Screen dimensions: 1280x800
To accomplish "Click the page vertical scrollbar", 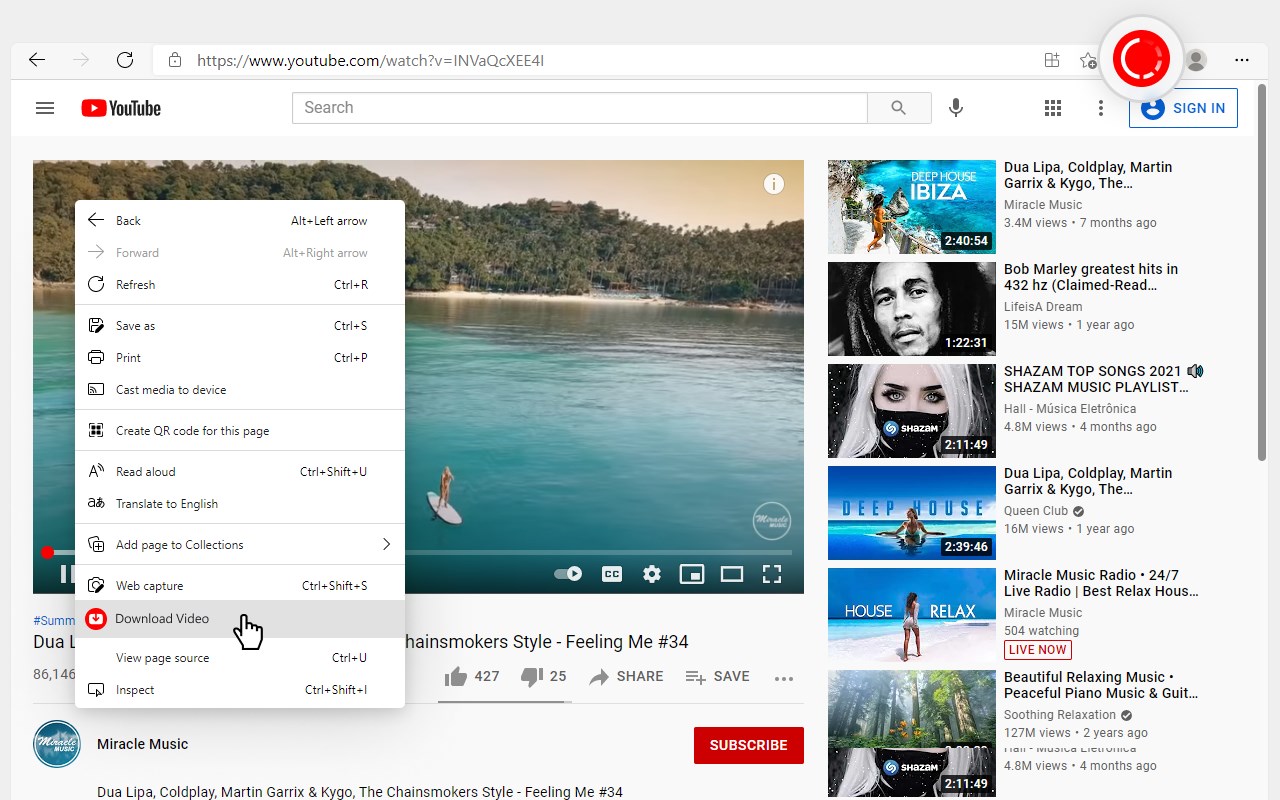I will [x=1262, y=270].
